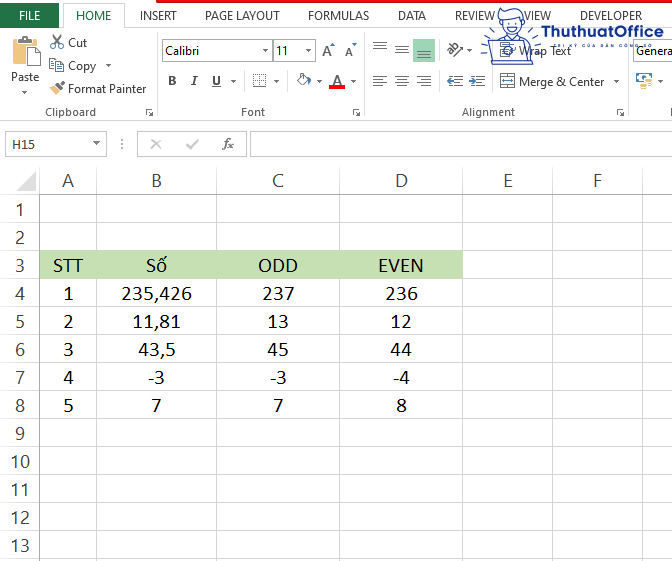672x561 pixels.
Task: Switch to the DEVELOPER tab
Action: 611,16
